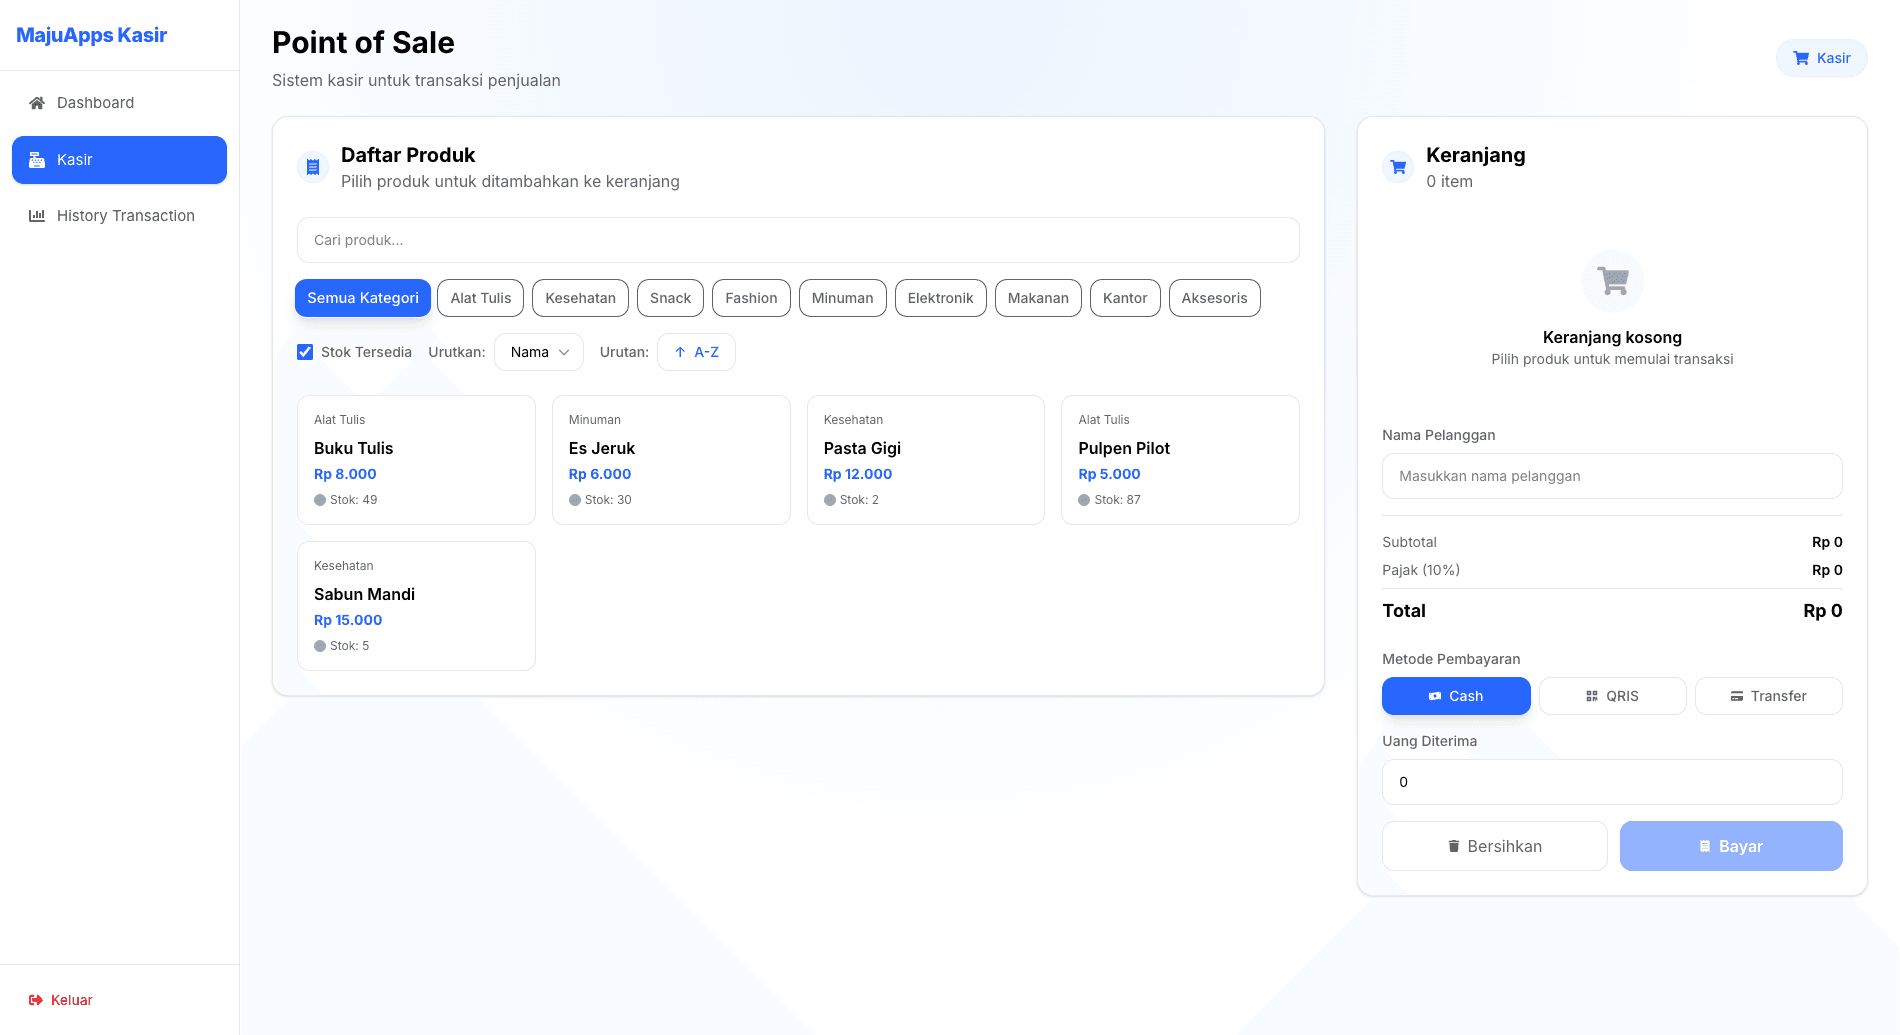Click the trash icon in Bersihkan button
The height and width of the screenshot is (1035, 1900).
pyautogui.click(x=1454, y=846)
